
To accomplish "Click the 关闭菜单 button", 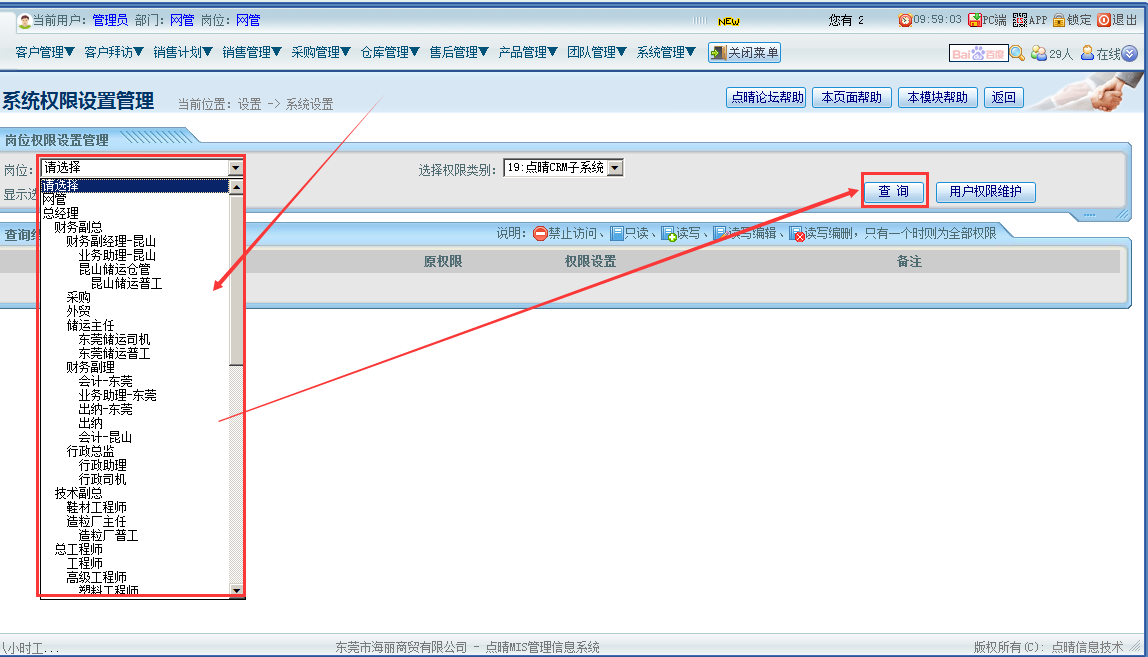I will pos(744,53).
